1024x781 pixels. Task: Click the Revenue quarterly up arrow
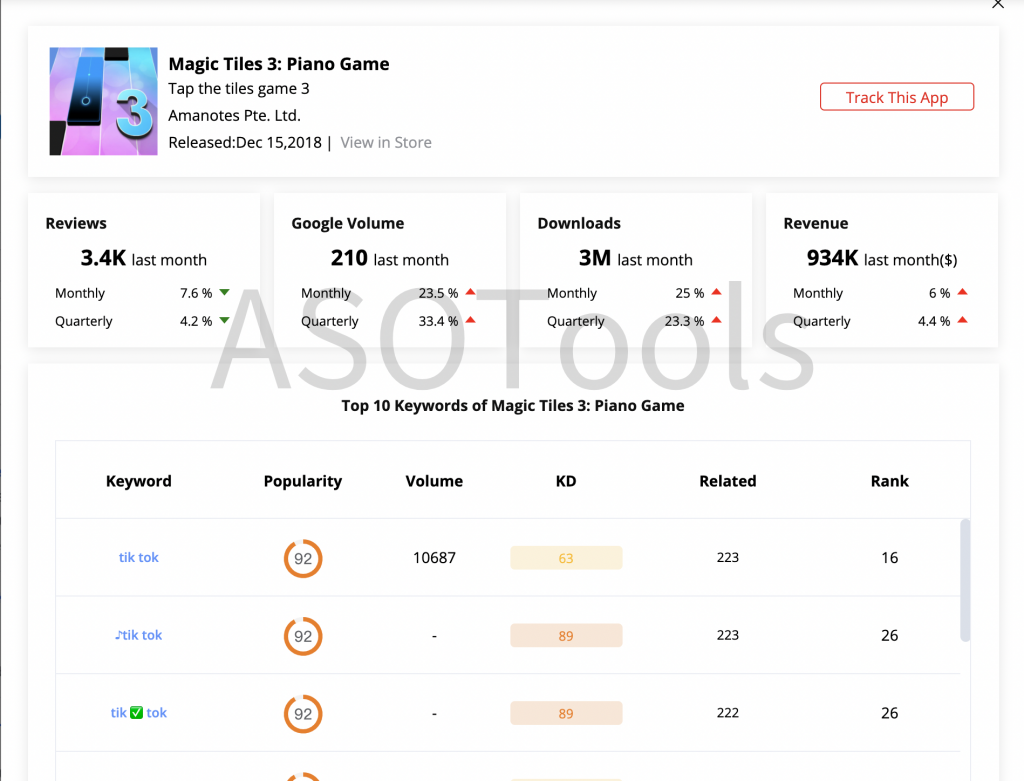(963, 320)
